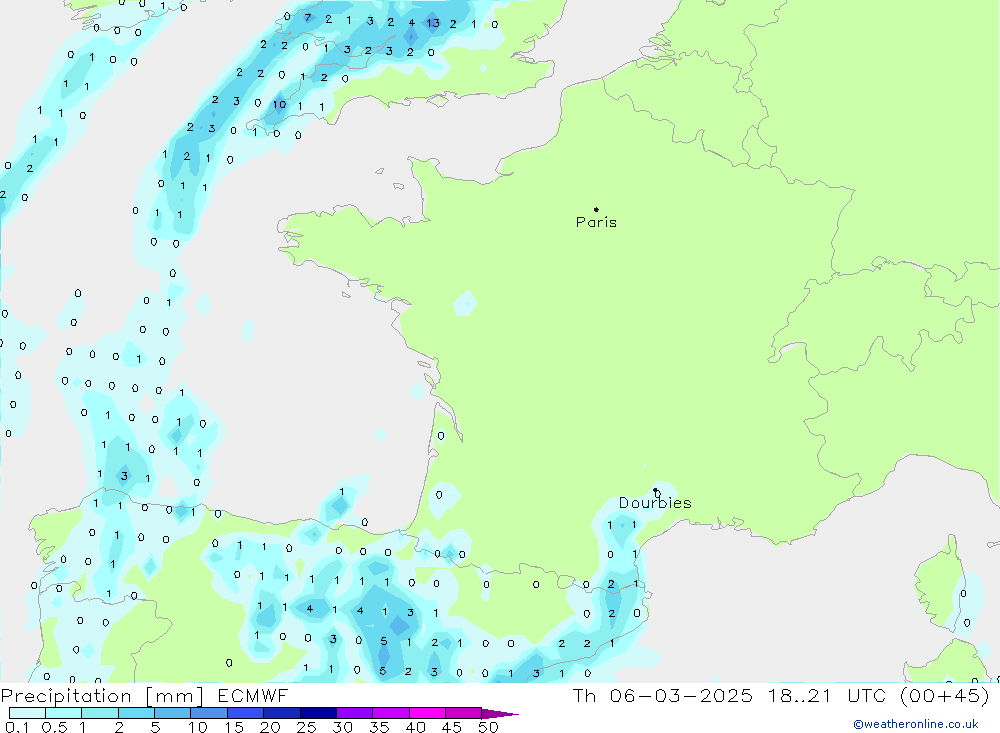1000x733 pixels.
Task: Pick the 15–20 mm legend swatch
Action: 246,713
